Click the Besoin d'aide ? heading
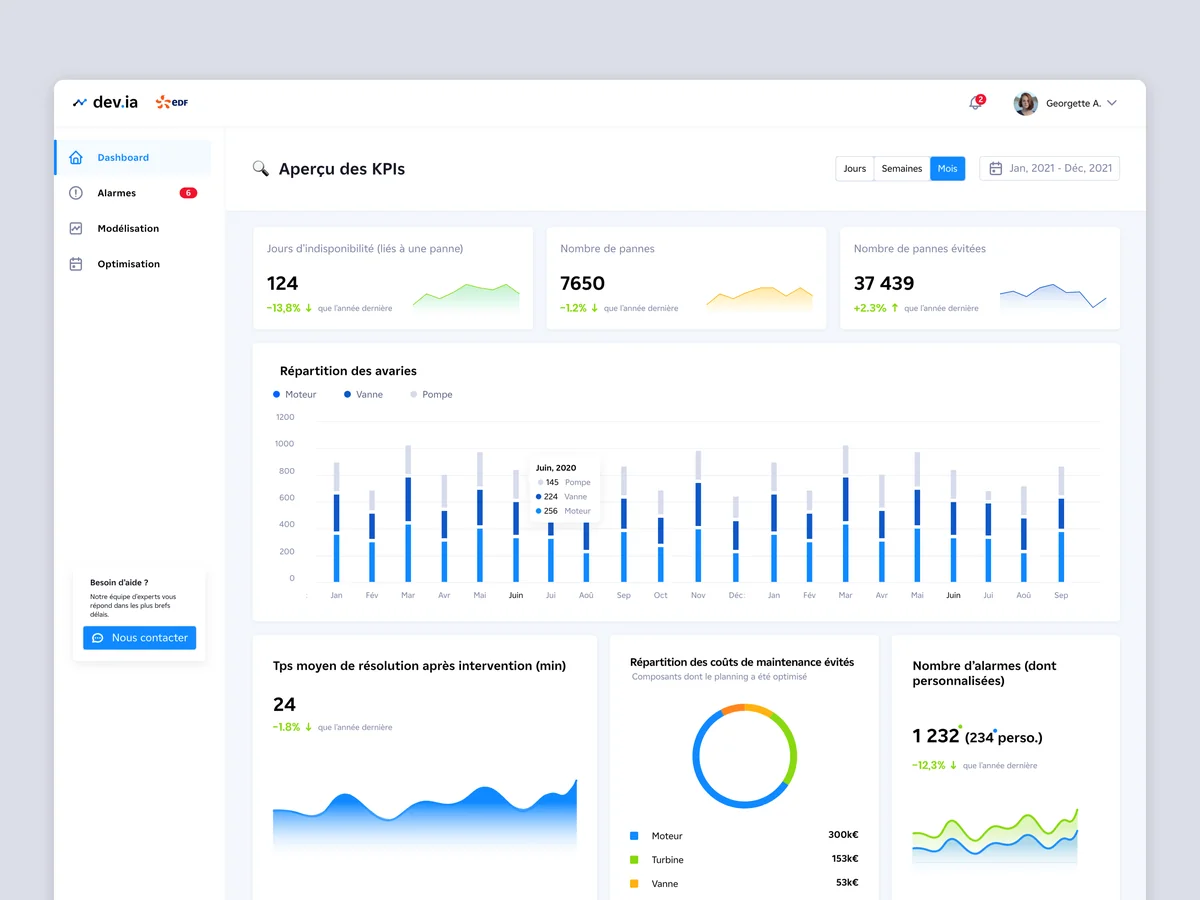Image resolution: width=1200 pixels, height=900 pixels. 119,582
